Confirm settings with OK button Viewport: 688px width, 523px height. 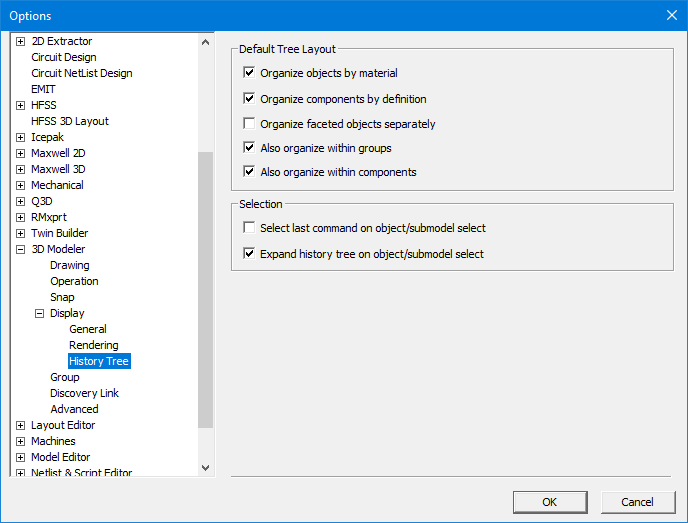(550, 502)
